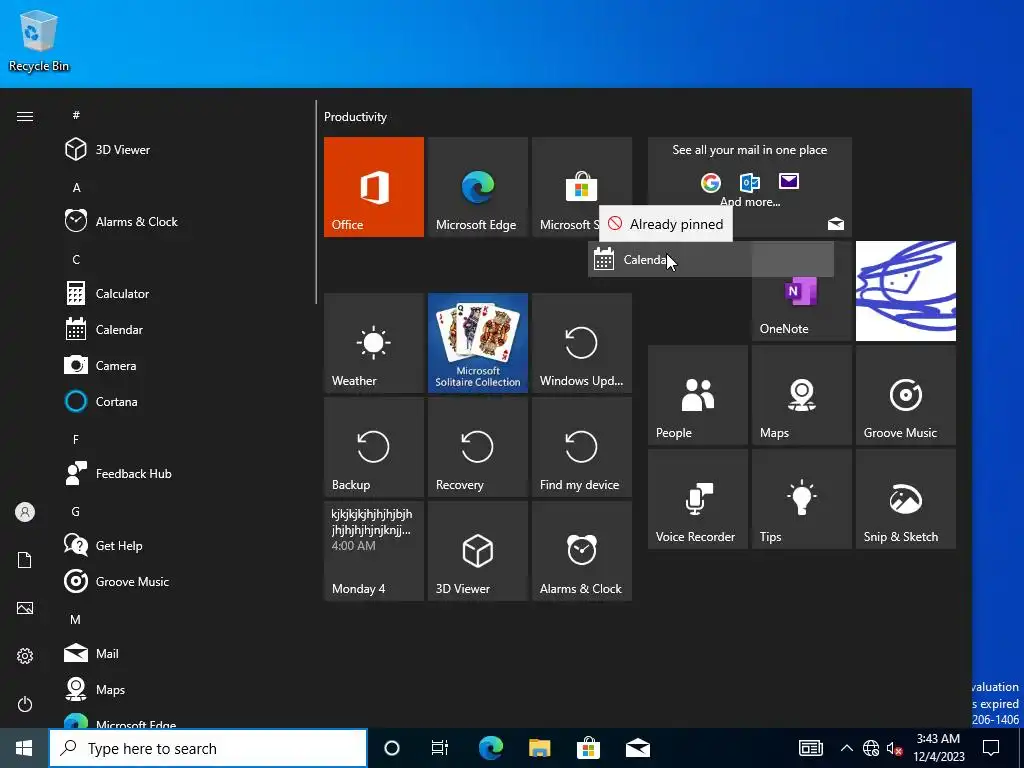Select the 'G' letter group header
This screenshot has height=768, width=1024.
pos(76,511)
